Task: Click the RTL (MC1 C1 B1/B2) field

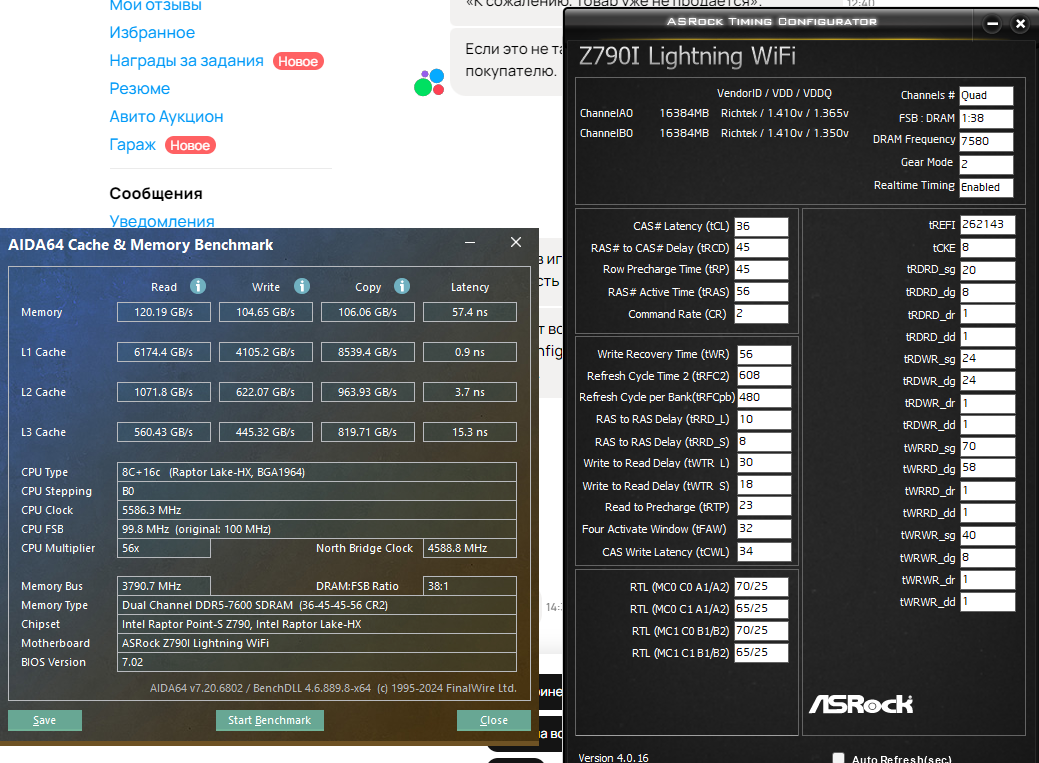Action: click(x=761, y=652)
